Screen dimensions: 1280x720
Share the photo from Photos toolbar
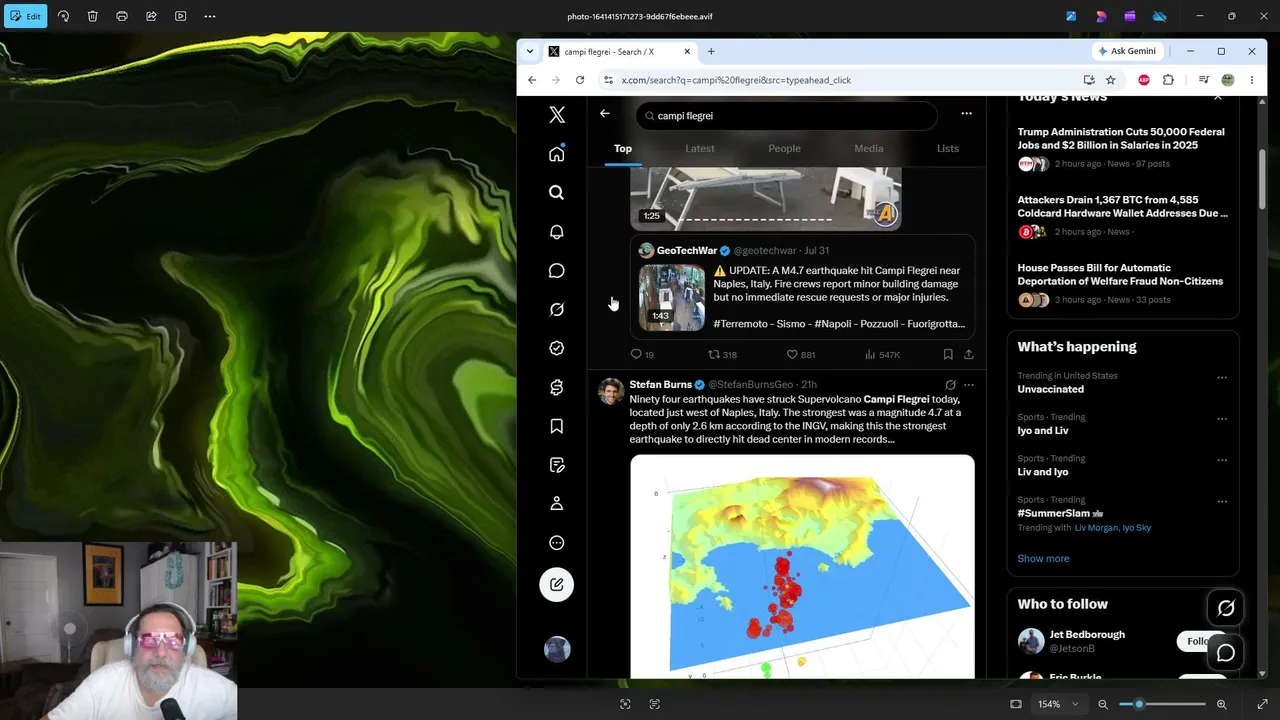pos(151,16)
